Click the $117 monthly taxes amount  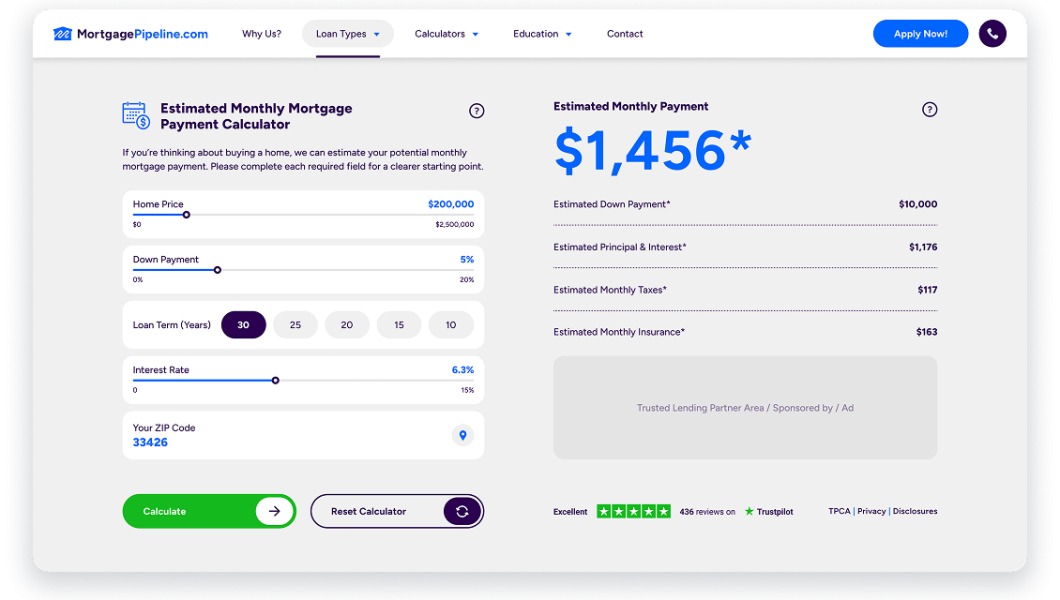coord(928,290)
